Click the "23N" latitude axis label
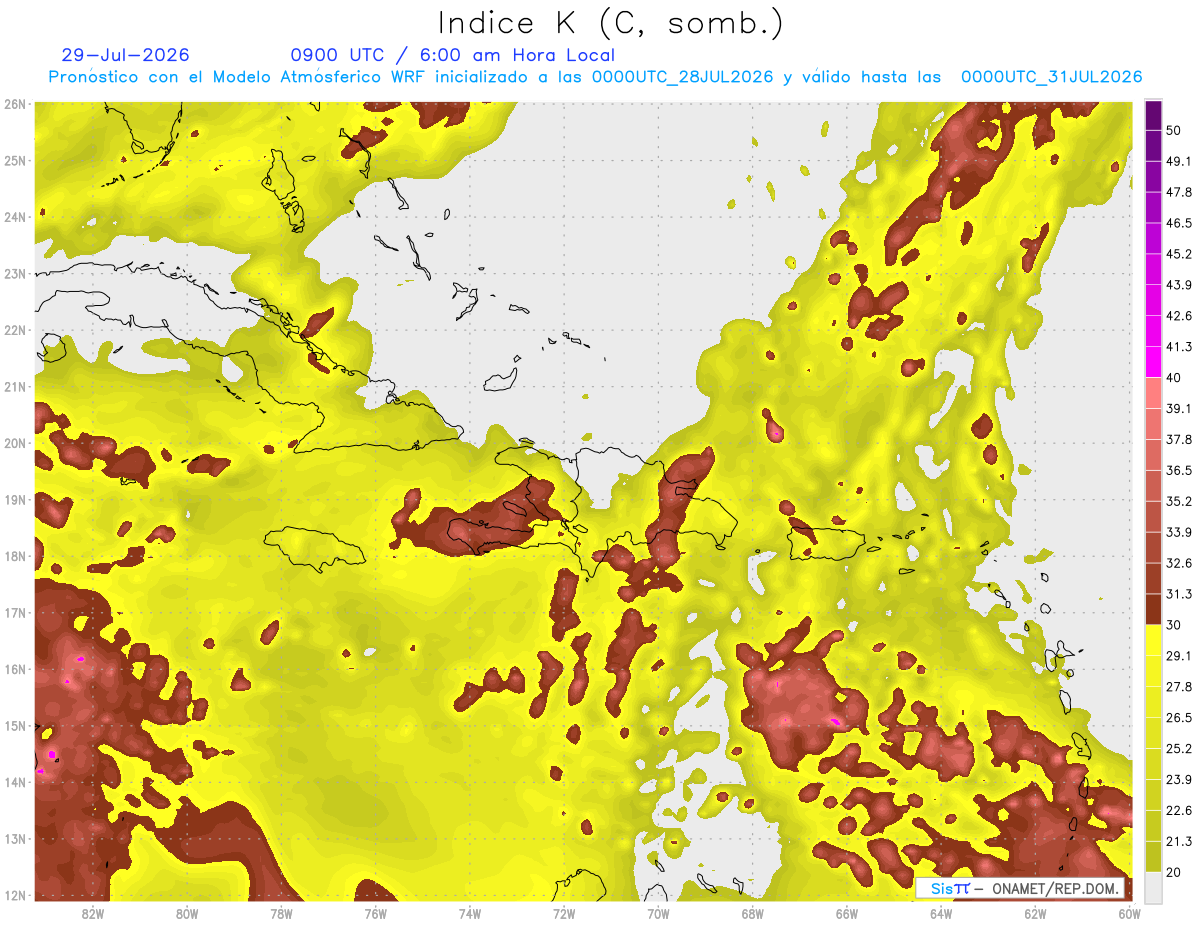 tap(15, 273)
